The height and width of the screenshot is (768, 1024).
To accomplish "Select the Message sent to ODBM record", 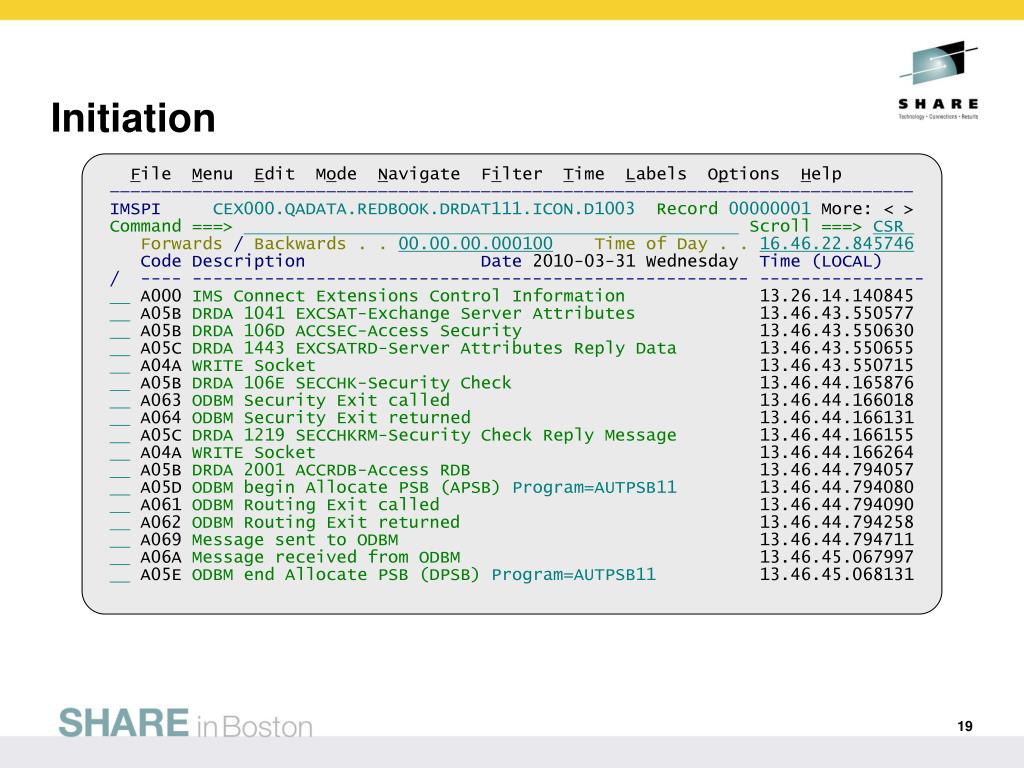I will pos(511,539).
